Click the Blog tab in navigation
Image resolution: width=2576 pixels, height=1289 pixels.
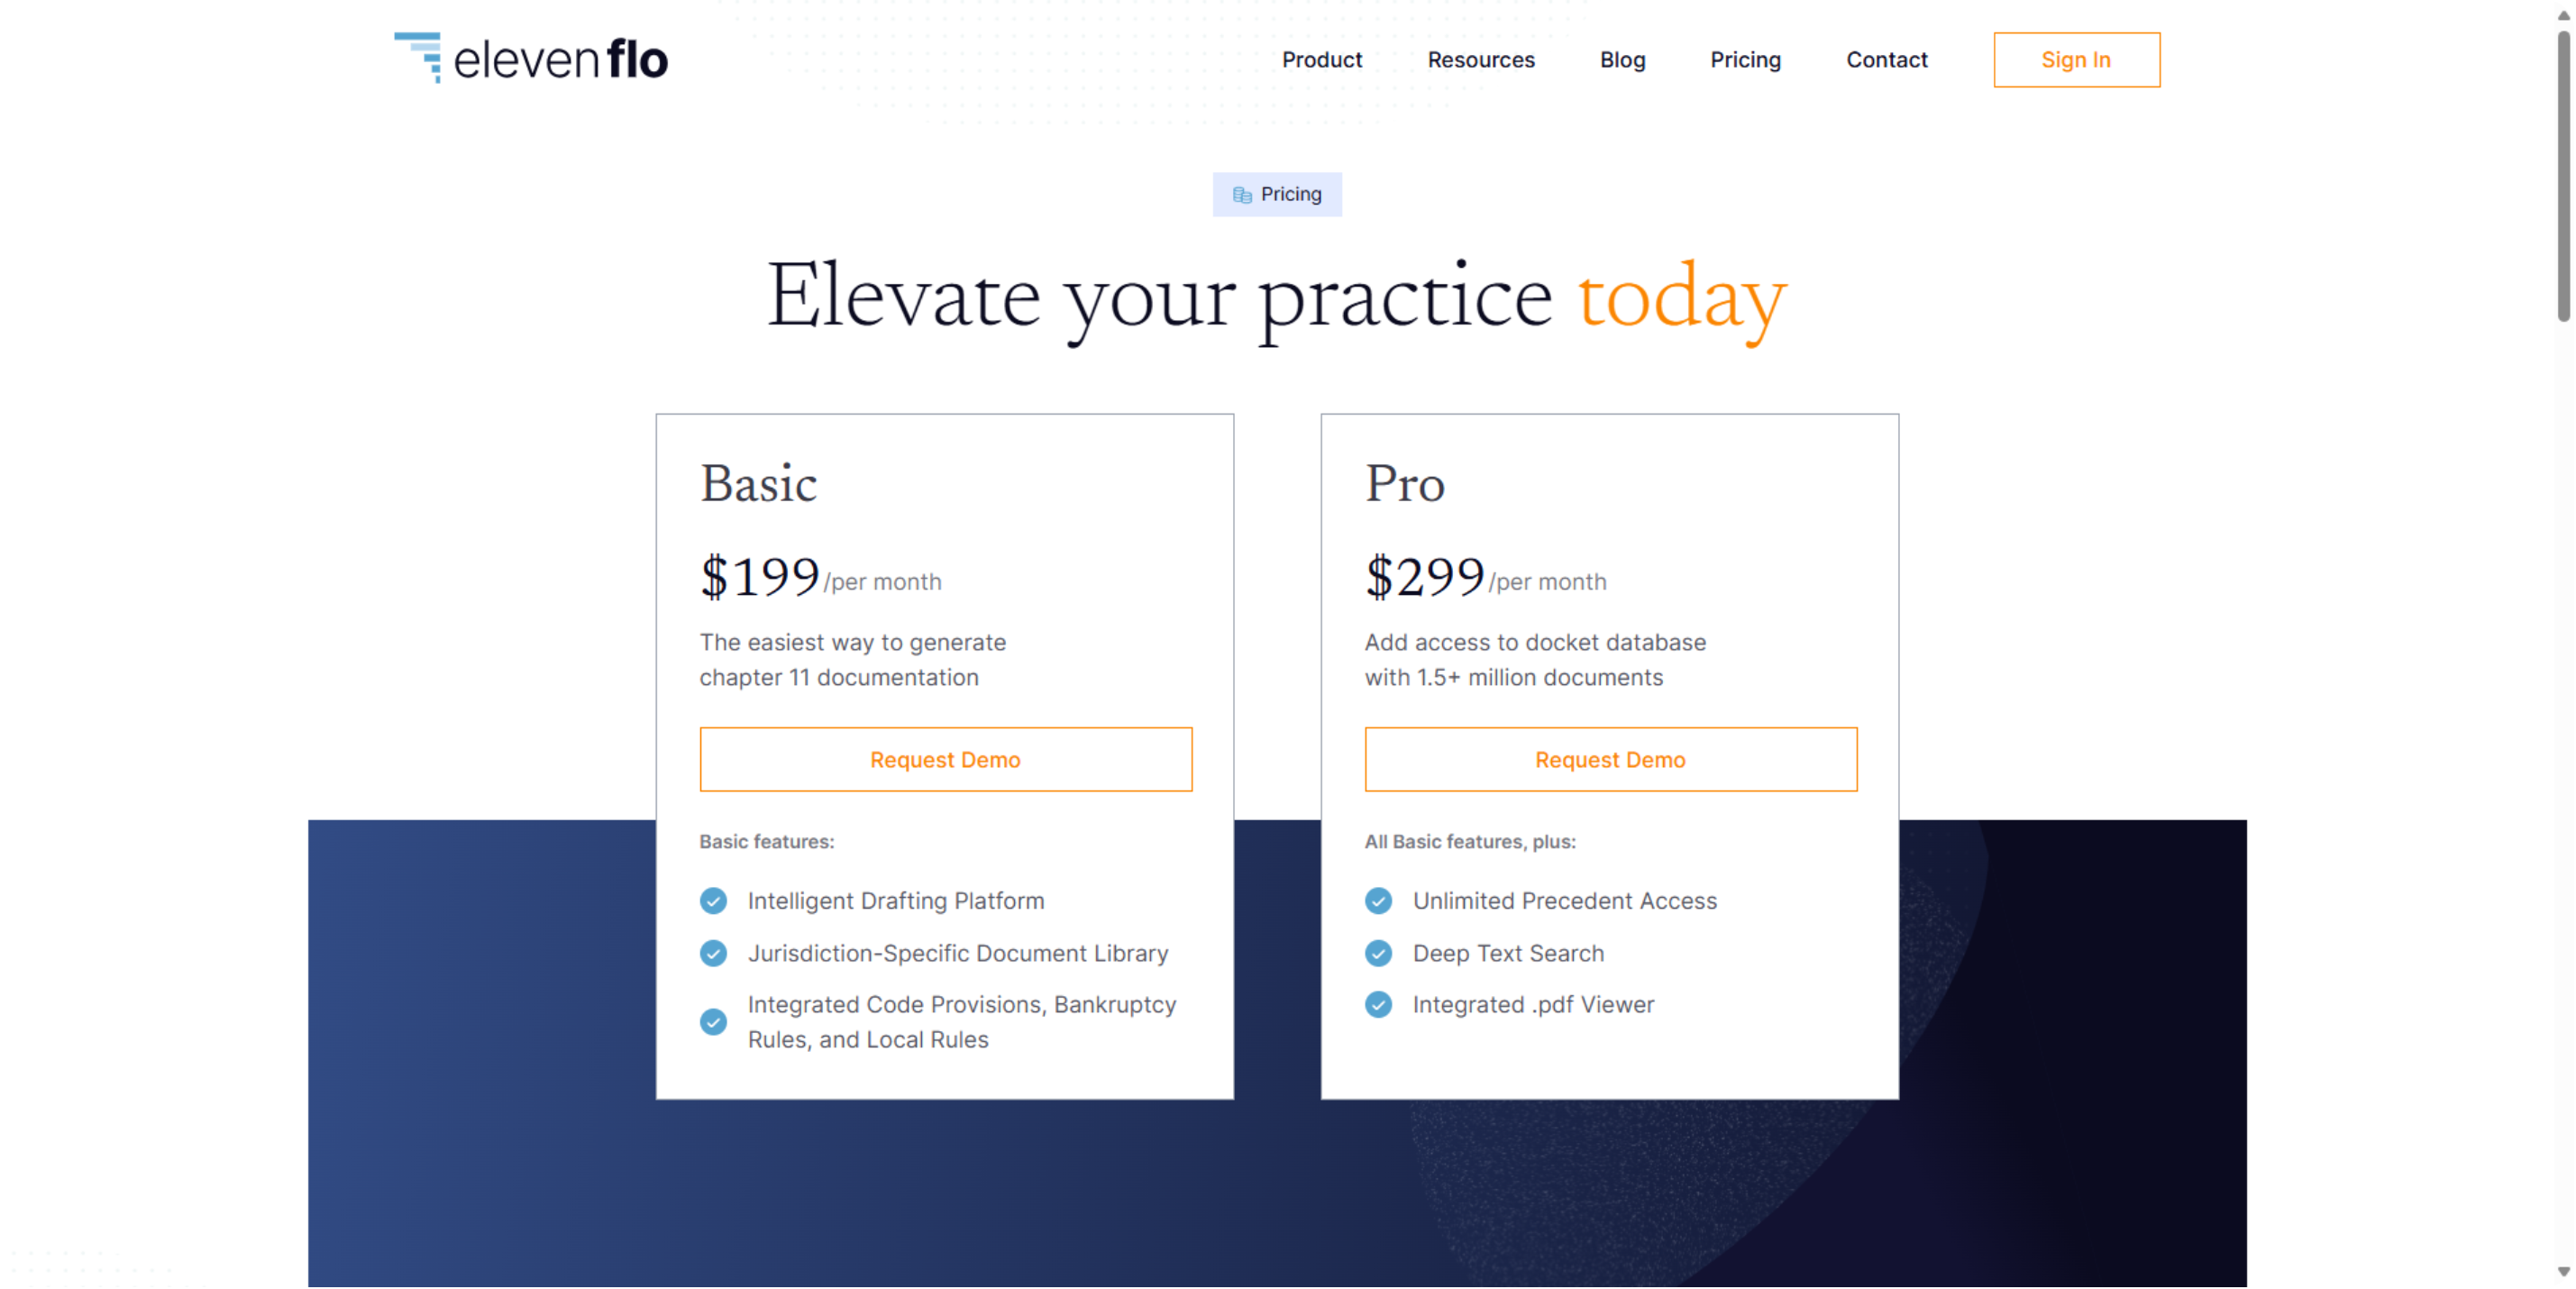tap(1624, 58)
